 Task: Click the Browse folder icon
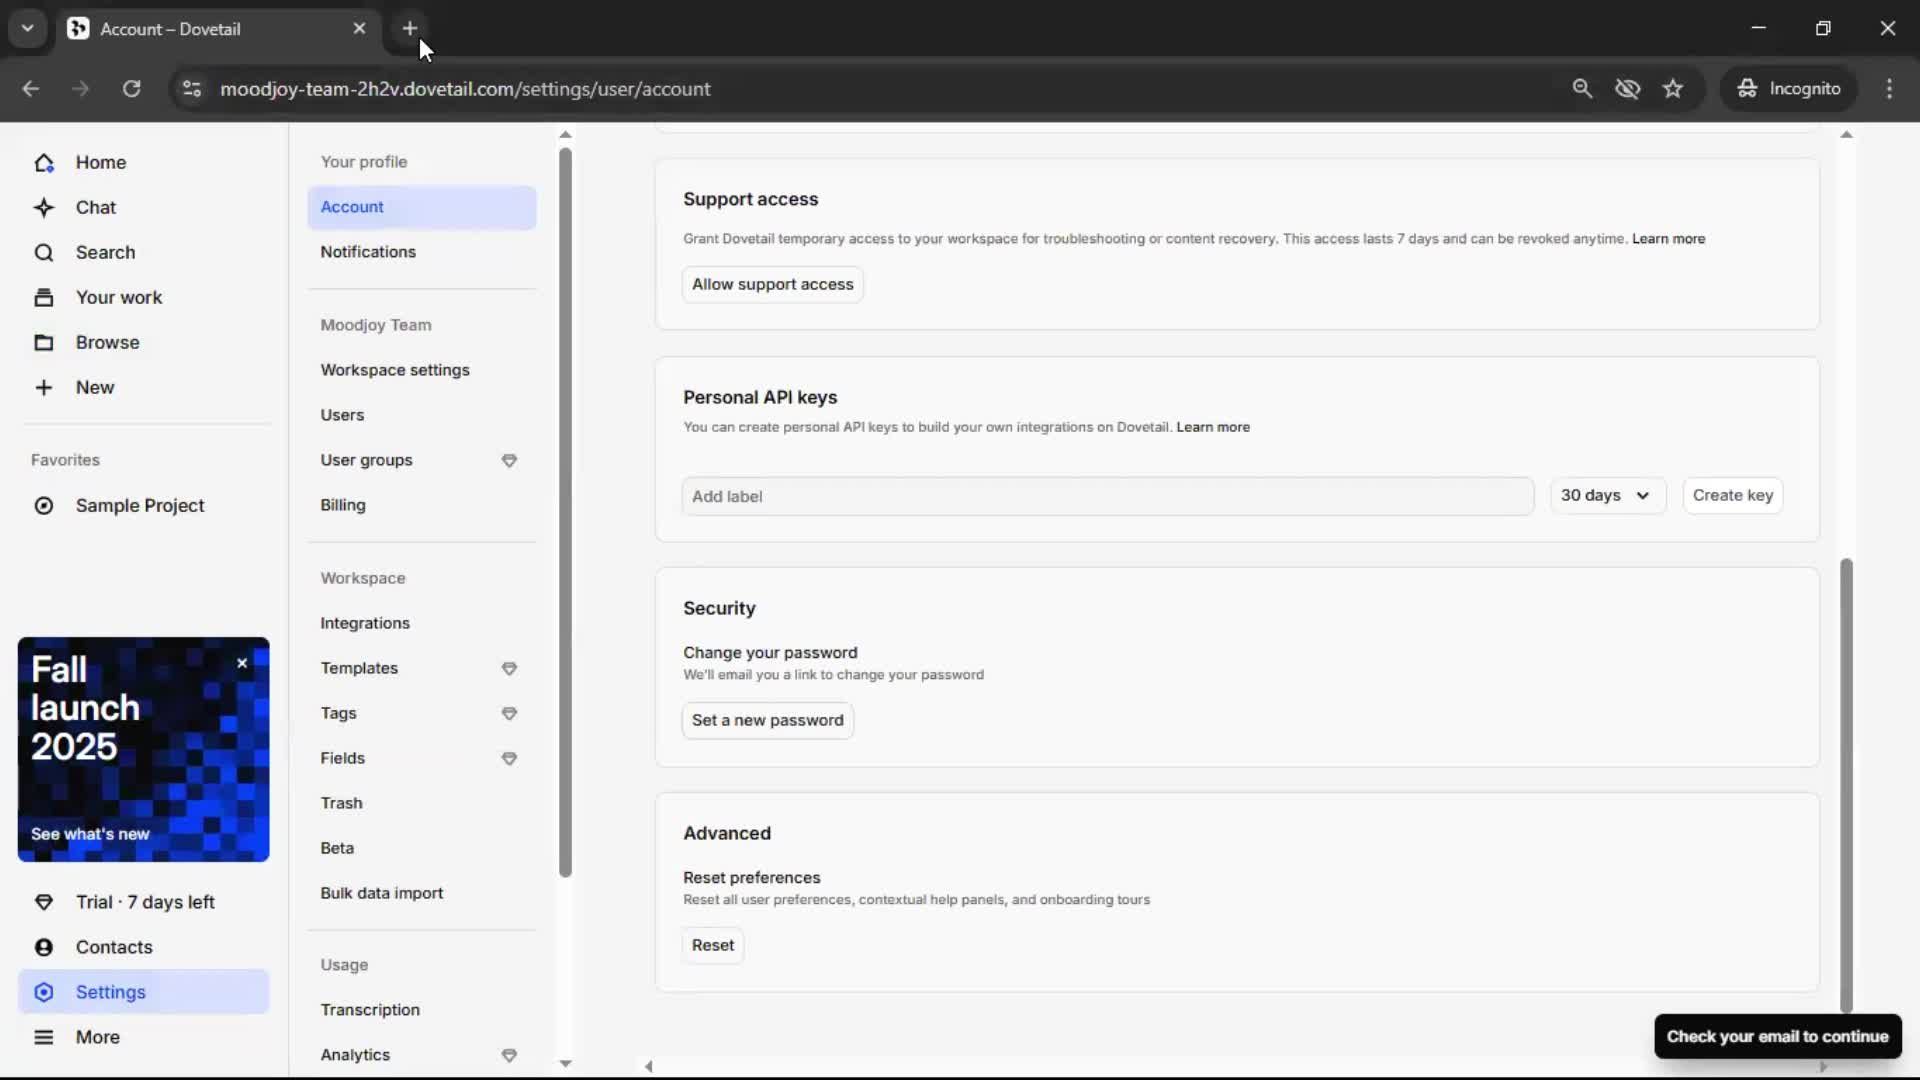(44, 342)
